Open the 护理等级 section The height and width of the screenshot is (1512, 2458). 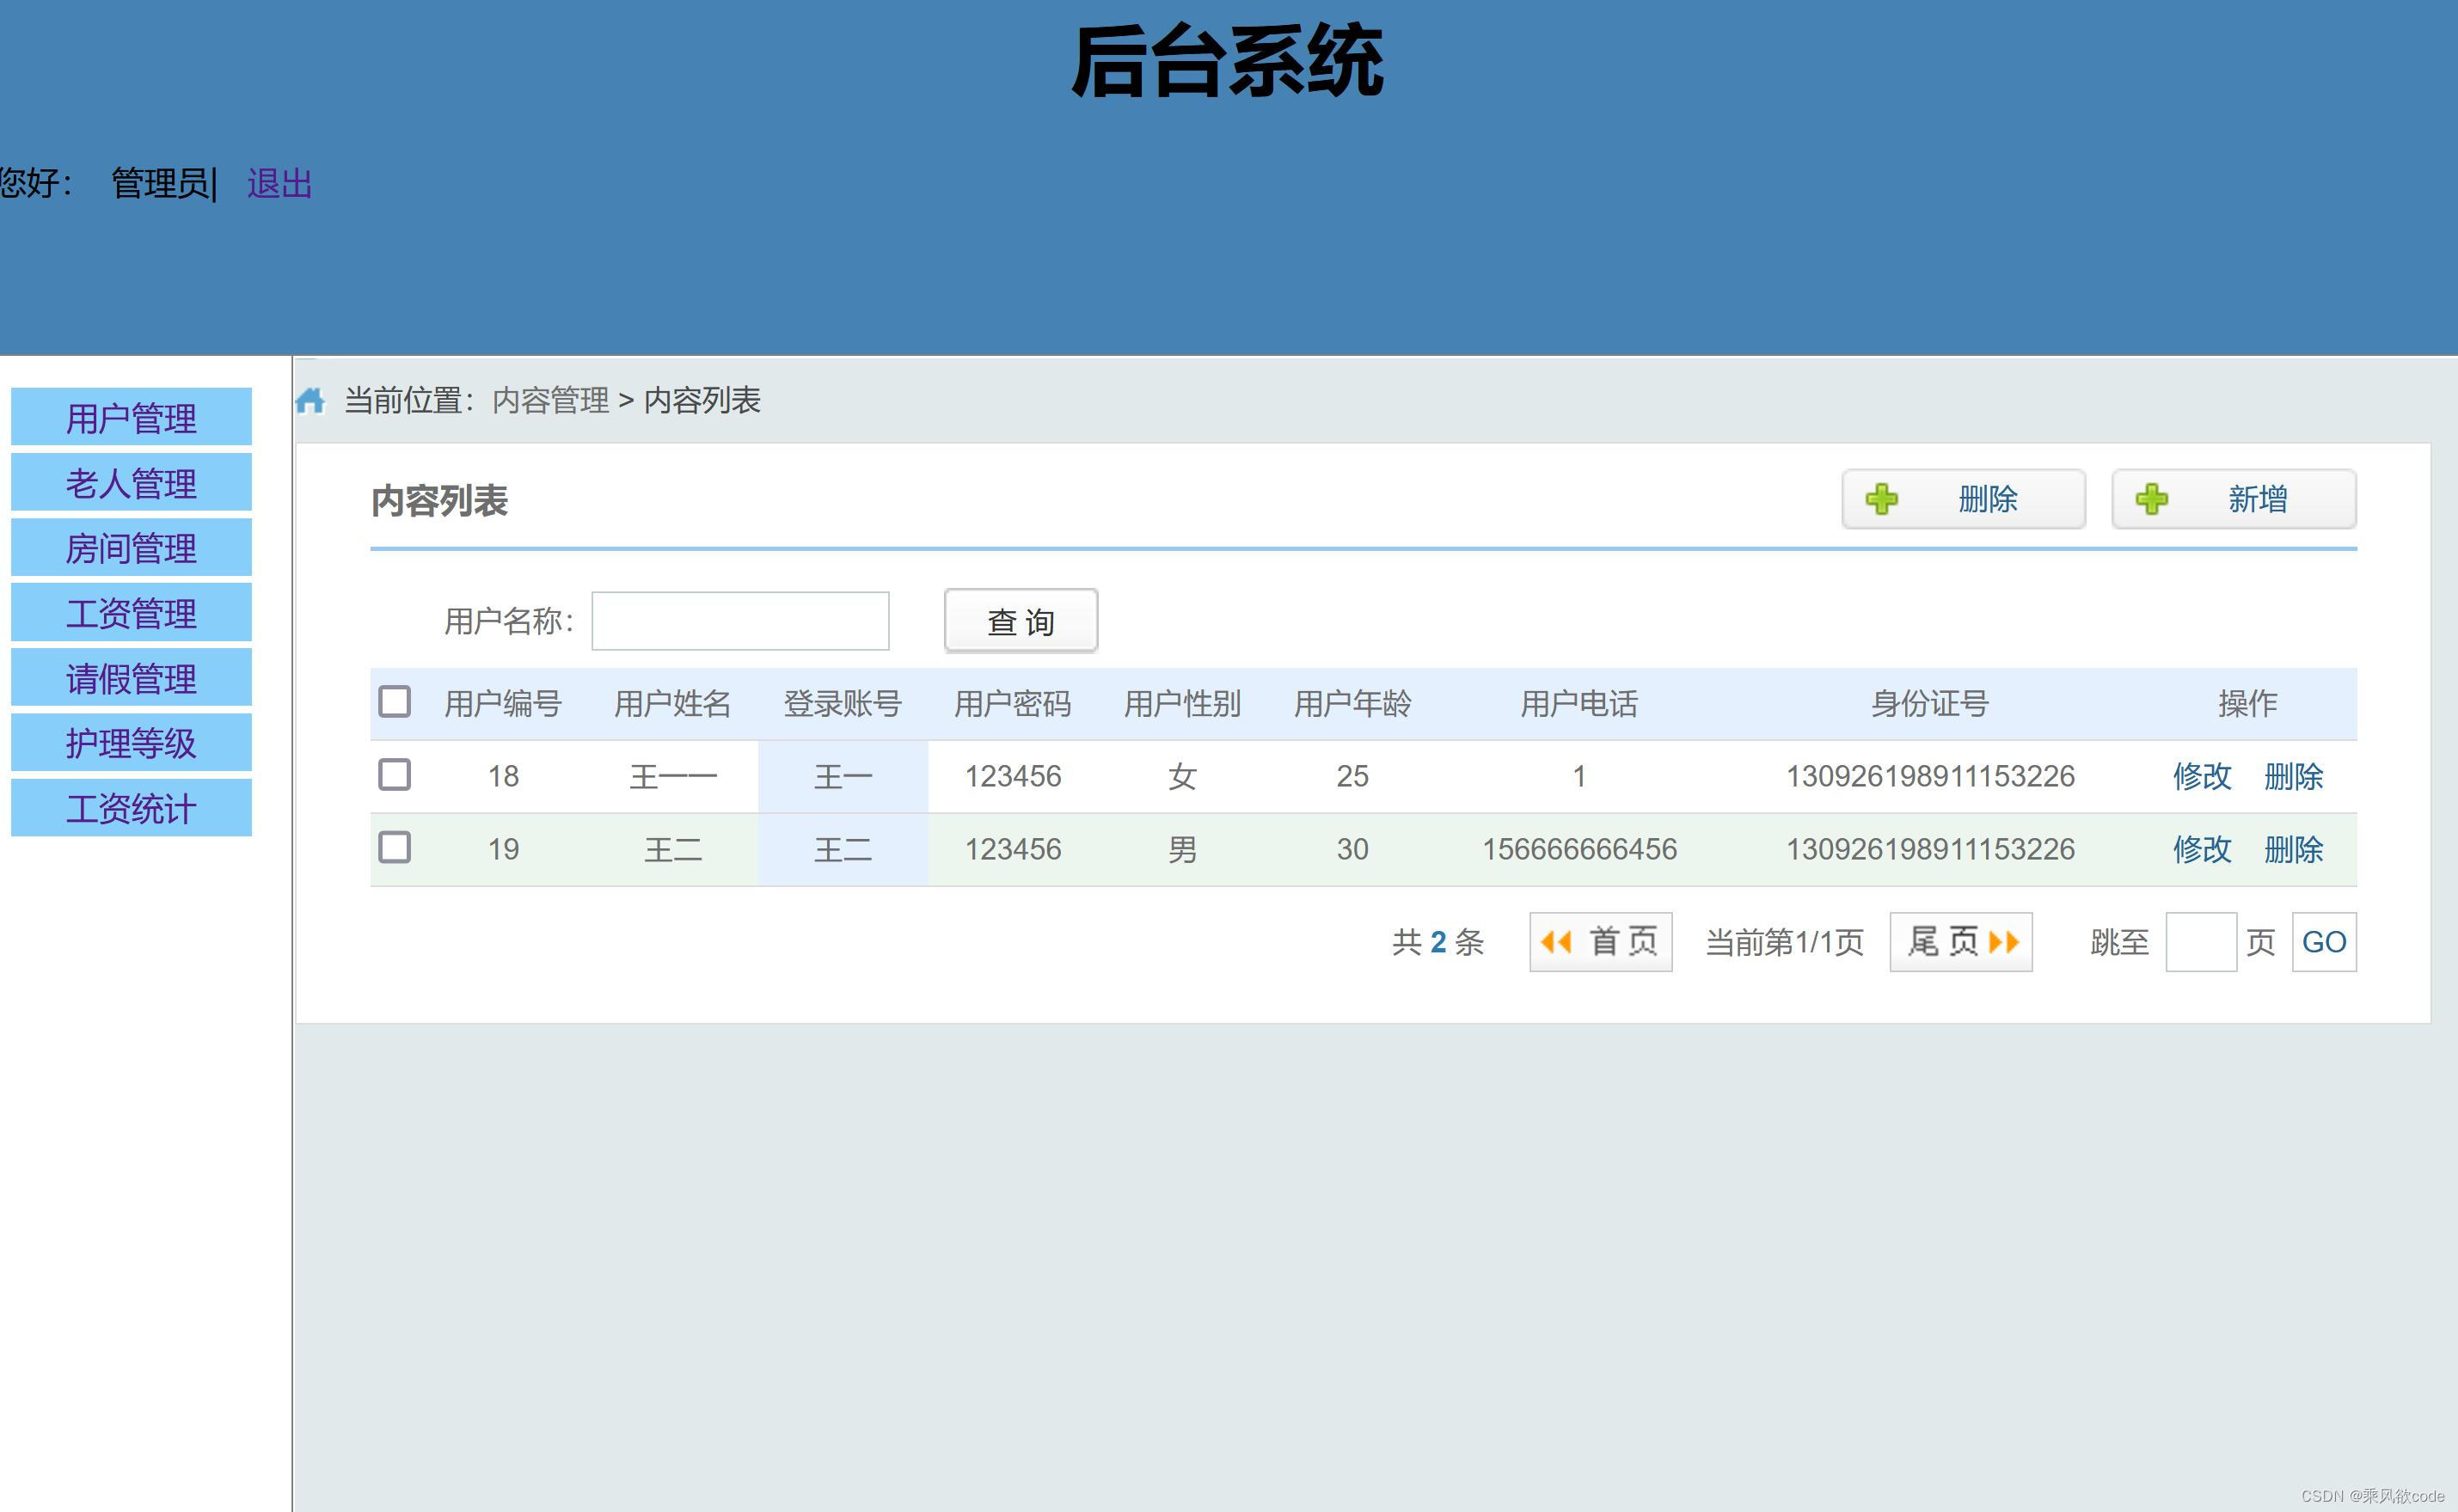(x=131, y=743)
